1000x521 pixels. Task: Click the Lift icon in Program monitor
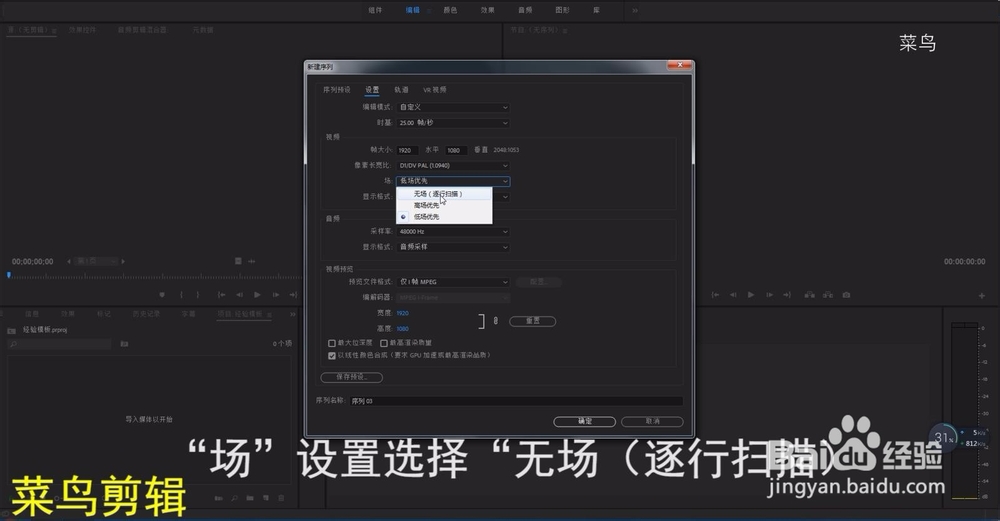coord(809,295)
